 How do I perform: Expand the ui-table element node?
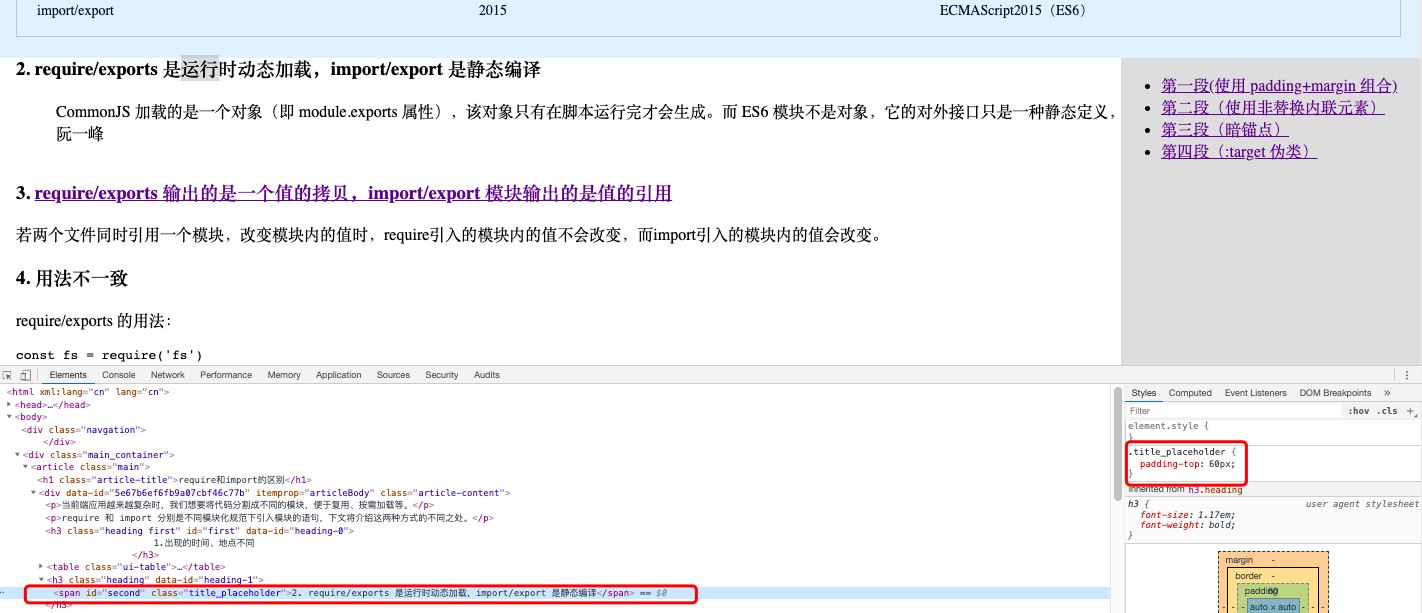pyautogui.click(x=41, y=567)
